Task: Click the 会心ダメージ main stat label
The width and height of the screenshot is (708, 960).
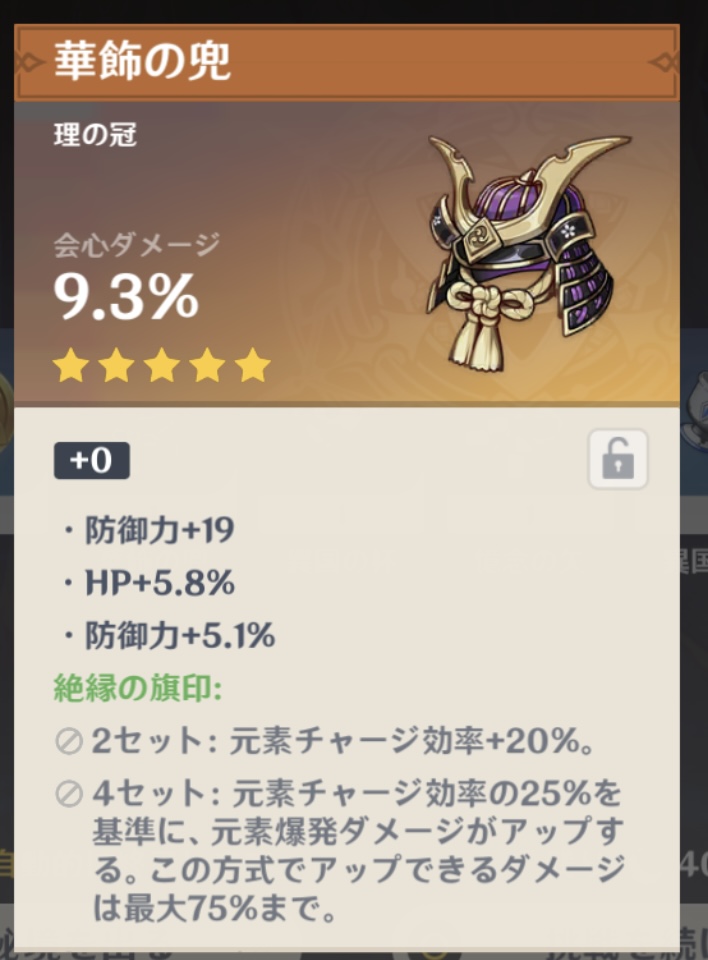Action: [x=137, y=245]
